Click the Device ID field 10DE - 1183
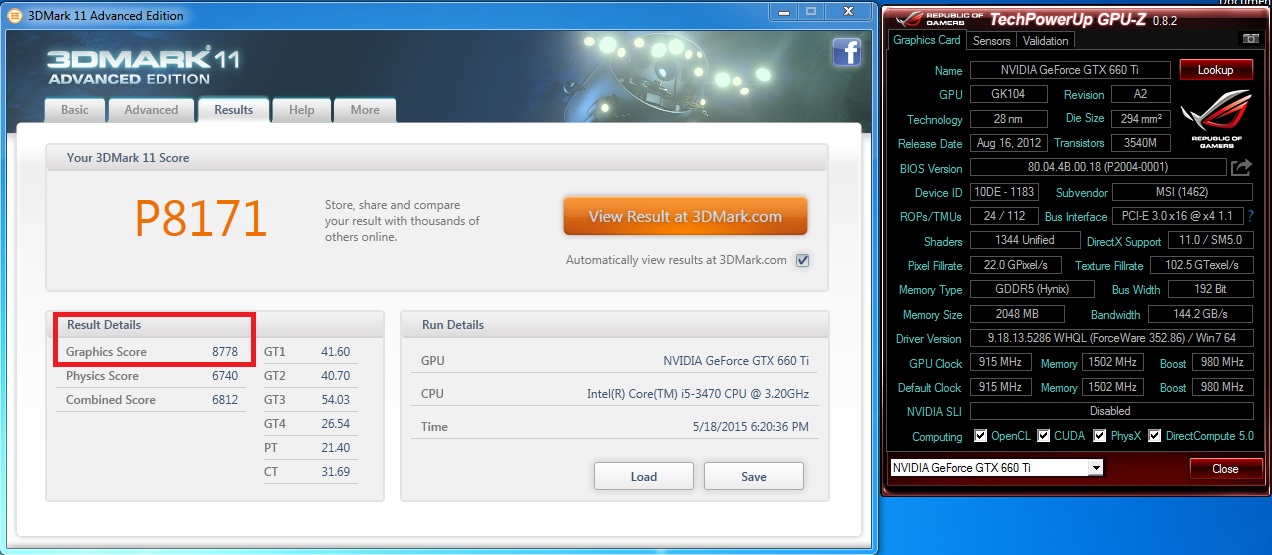The height and width of the screenshot is (555, 1272). click(1004, 192)
